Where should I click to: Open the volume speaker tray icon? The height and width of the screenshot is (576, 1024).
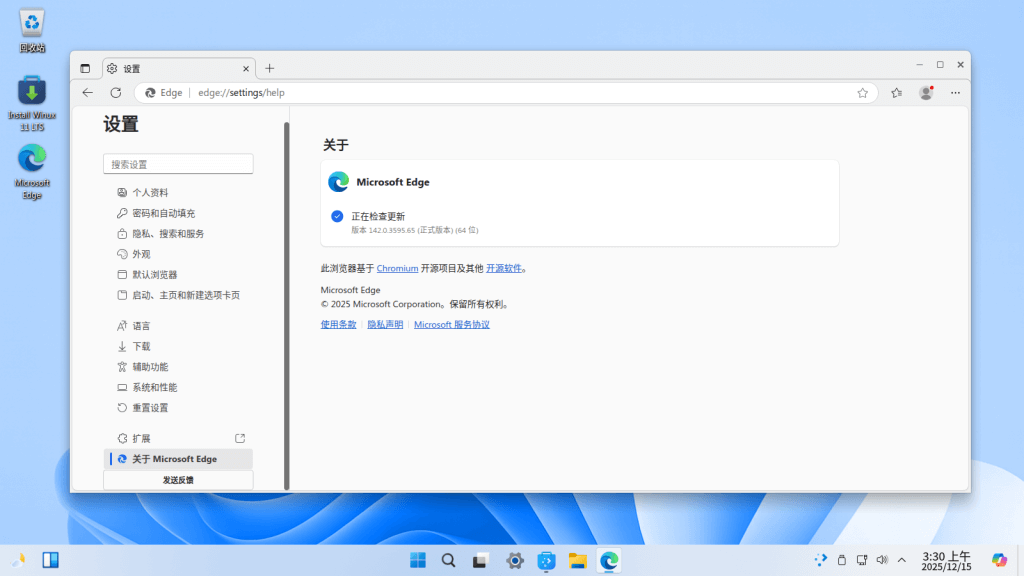[882, 560]
